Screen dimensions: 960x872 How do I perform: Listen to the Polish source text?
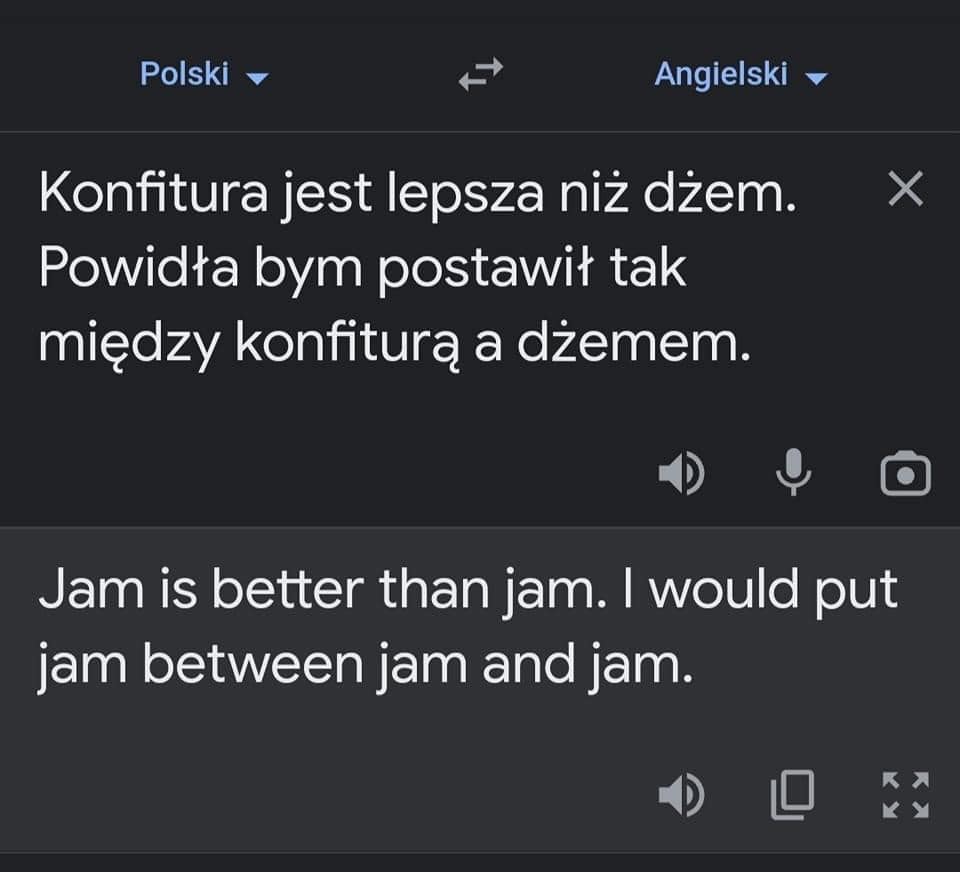coord(681,473)
